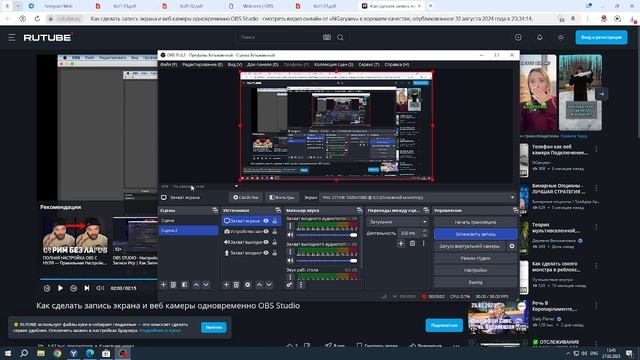Open the Затухание transition dropdown
Viewport: 640px width, 360px height.
(x=398, y=222)
